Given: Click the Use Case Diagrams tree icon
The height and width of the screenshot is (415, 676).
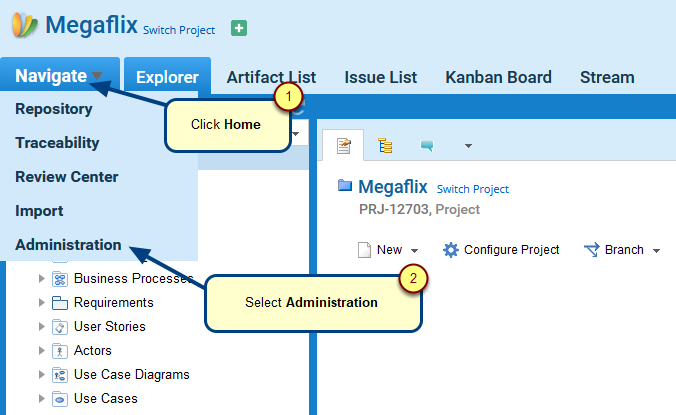Looking at the screenshot, I should click(59, 375).
